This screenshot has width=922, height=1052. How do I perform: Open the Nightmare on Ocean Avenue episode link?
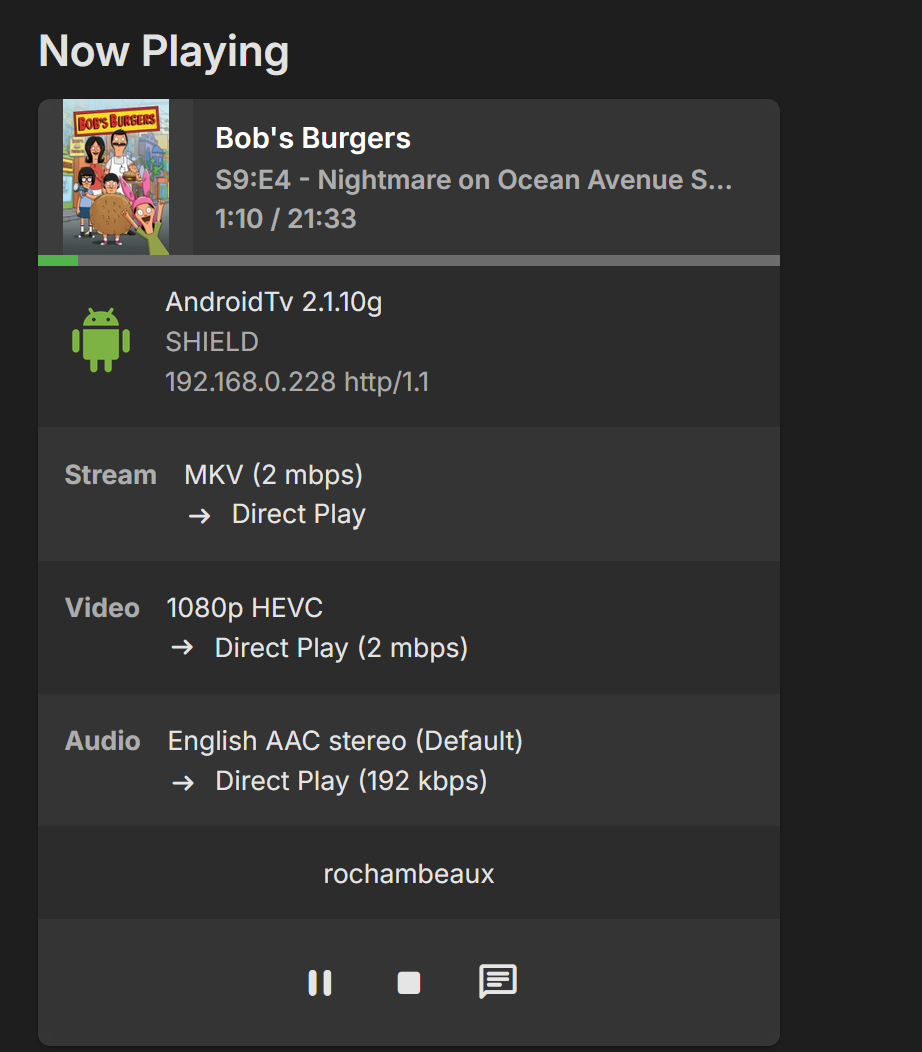point(474,180)
